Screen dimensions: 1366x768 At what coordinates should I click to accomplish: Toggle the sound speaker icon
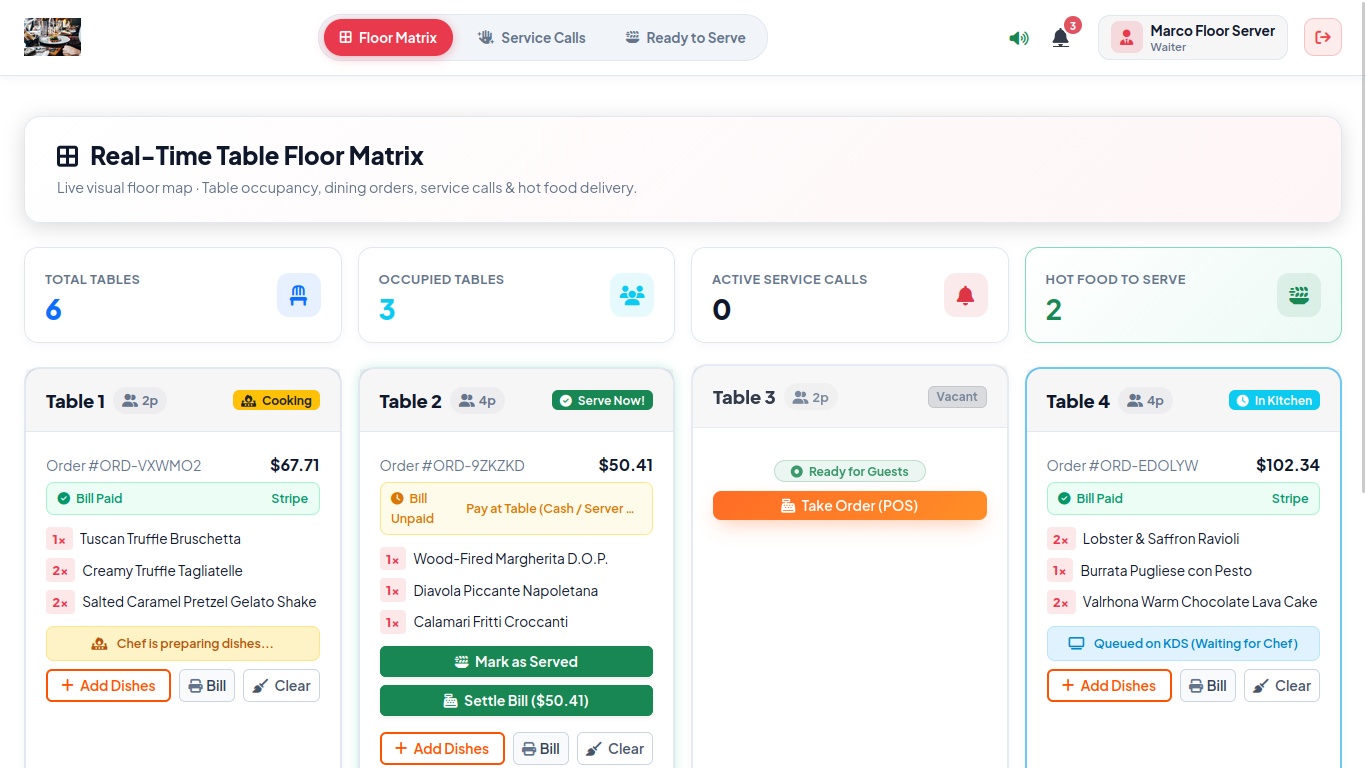click(1019, 38)
